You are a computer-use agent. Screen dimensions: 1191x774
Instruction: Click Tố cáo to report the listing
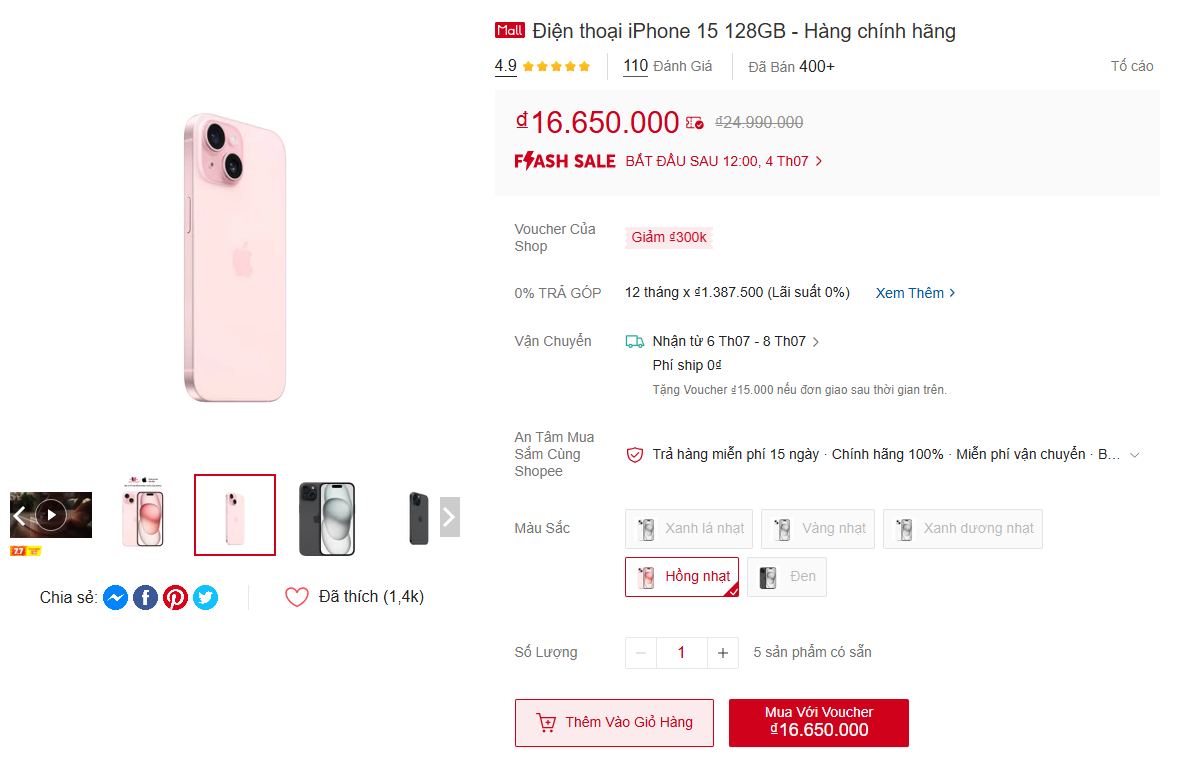tap(1133, 66)
